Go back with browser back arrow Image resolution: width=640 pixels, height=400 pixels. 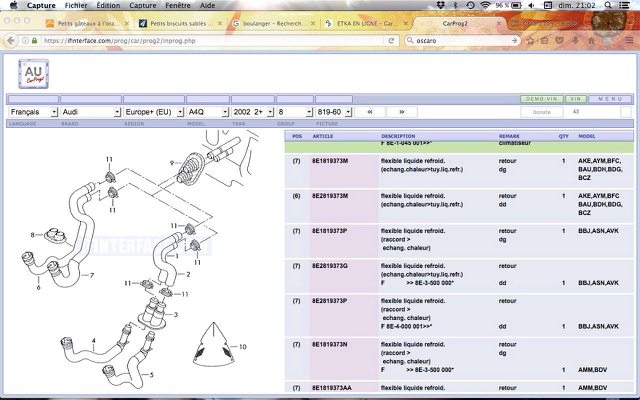pyautogui.click(x=11, y=40)
